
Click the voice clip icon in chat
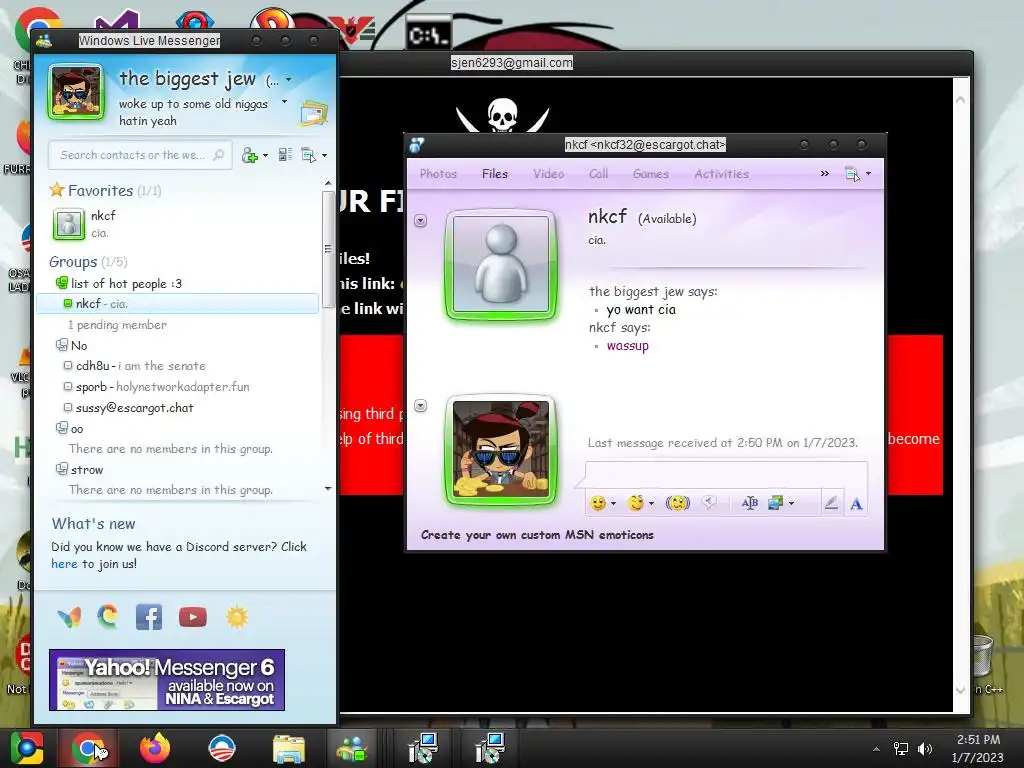coord(709,502)
